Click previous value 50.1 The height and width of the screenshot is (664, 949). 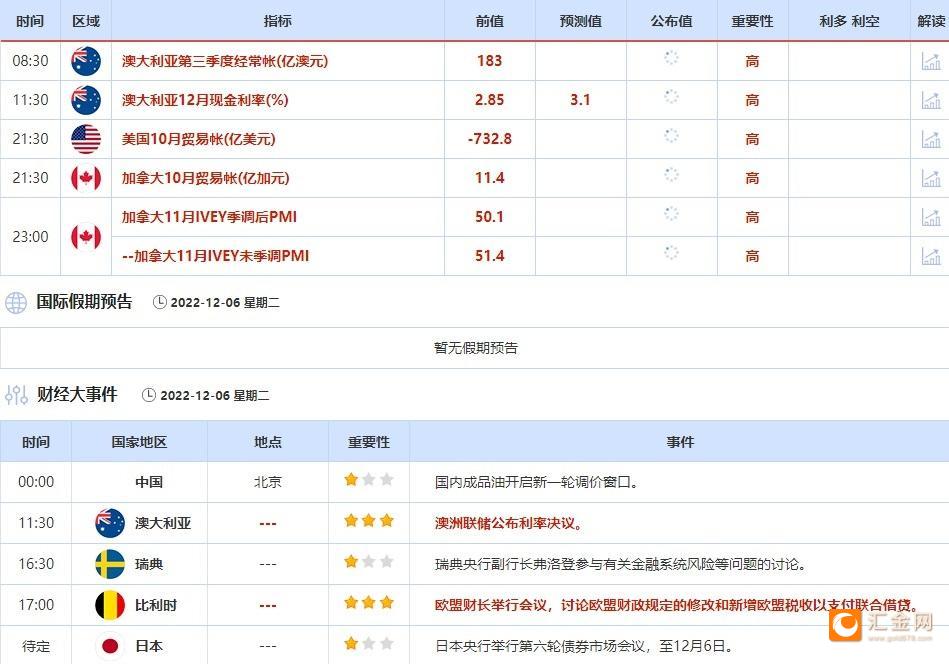490,217
